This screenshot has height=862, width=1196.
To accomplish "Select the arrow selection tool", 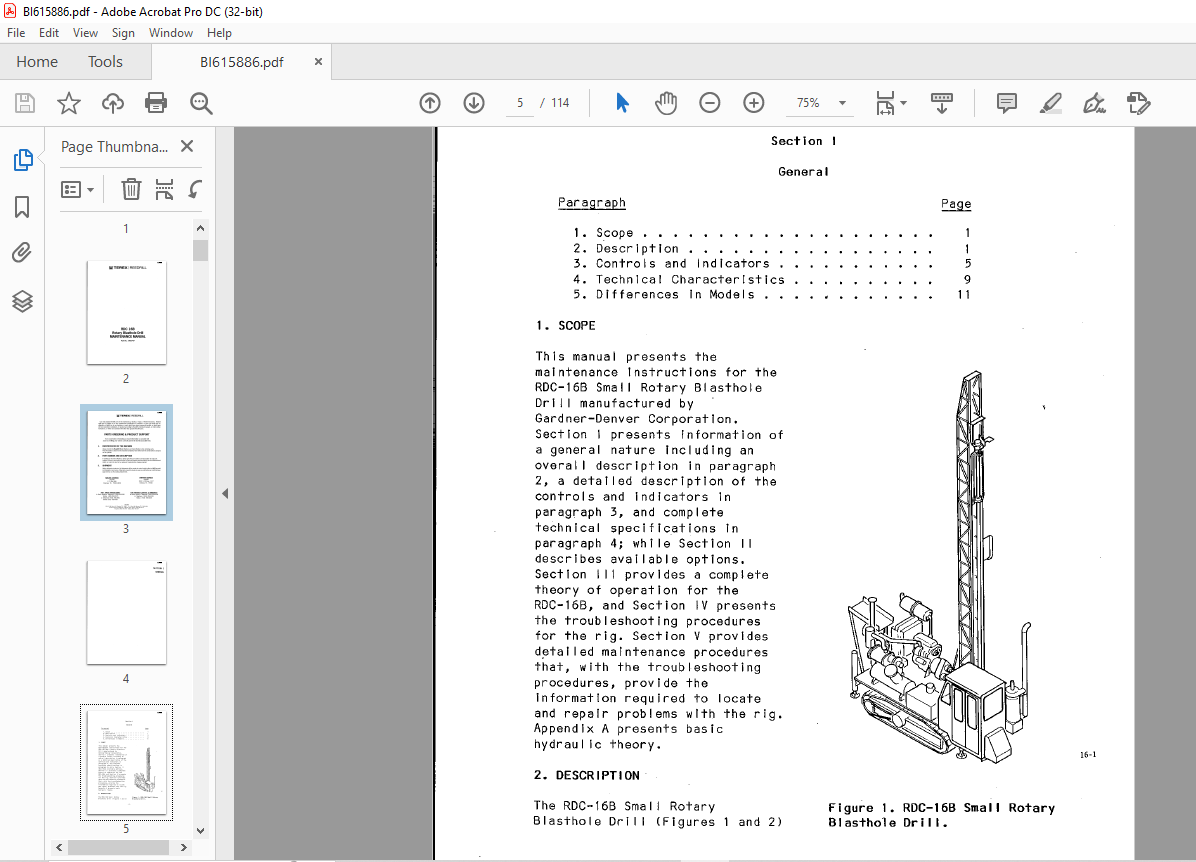I will coord(622,103).
